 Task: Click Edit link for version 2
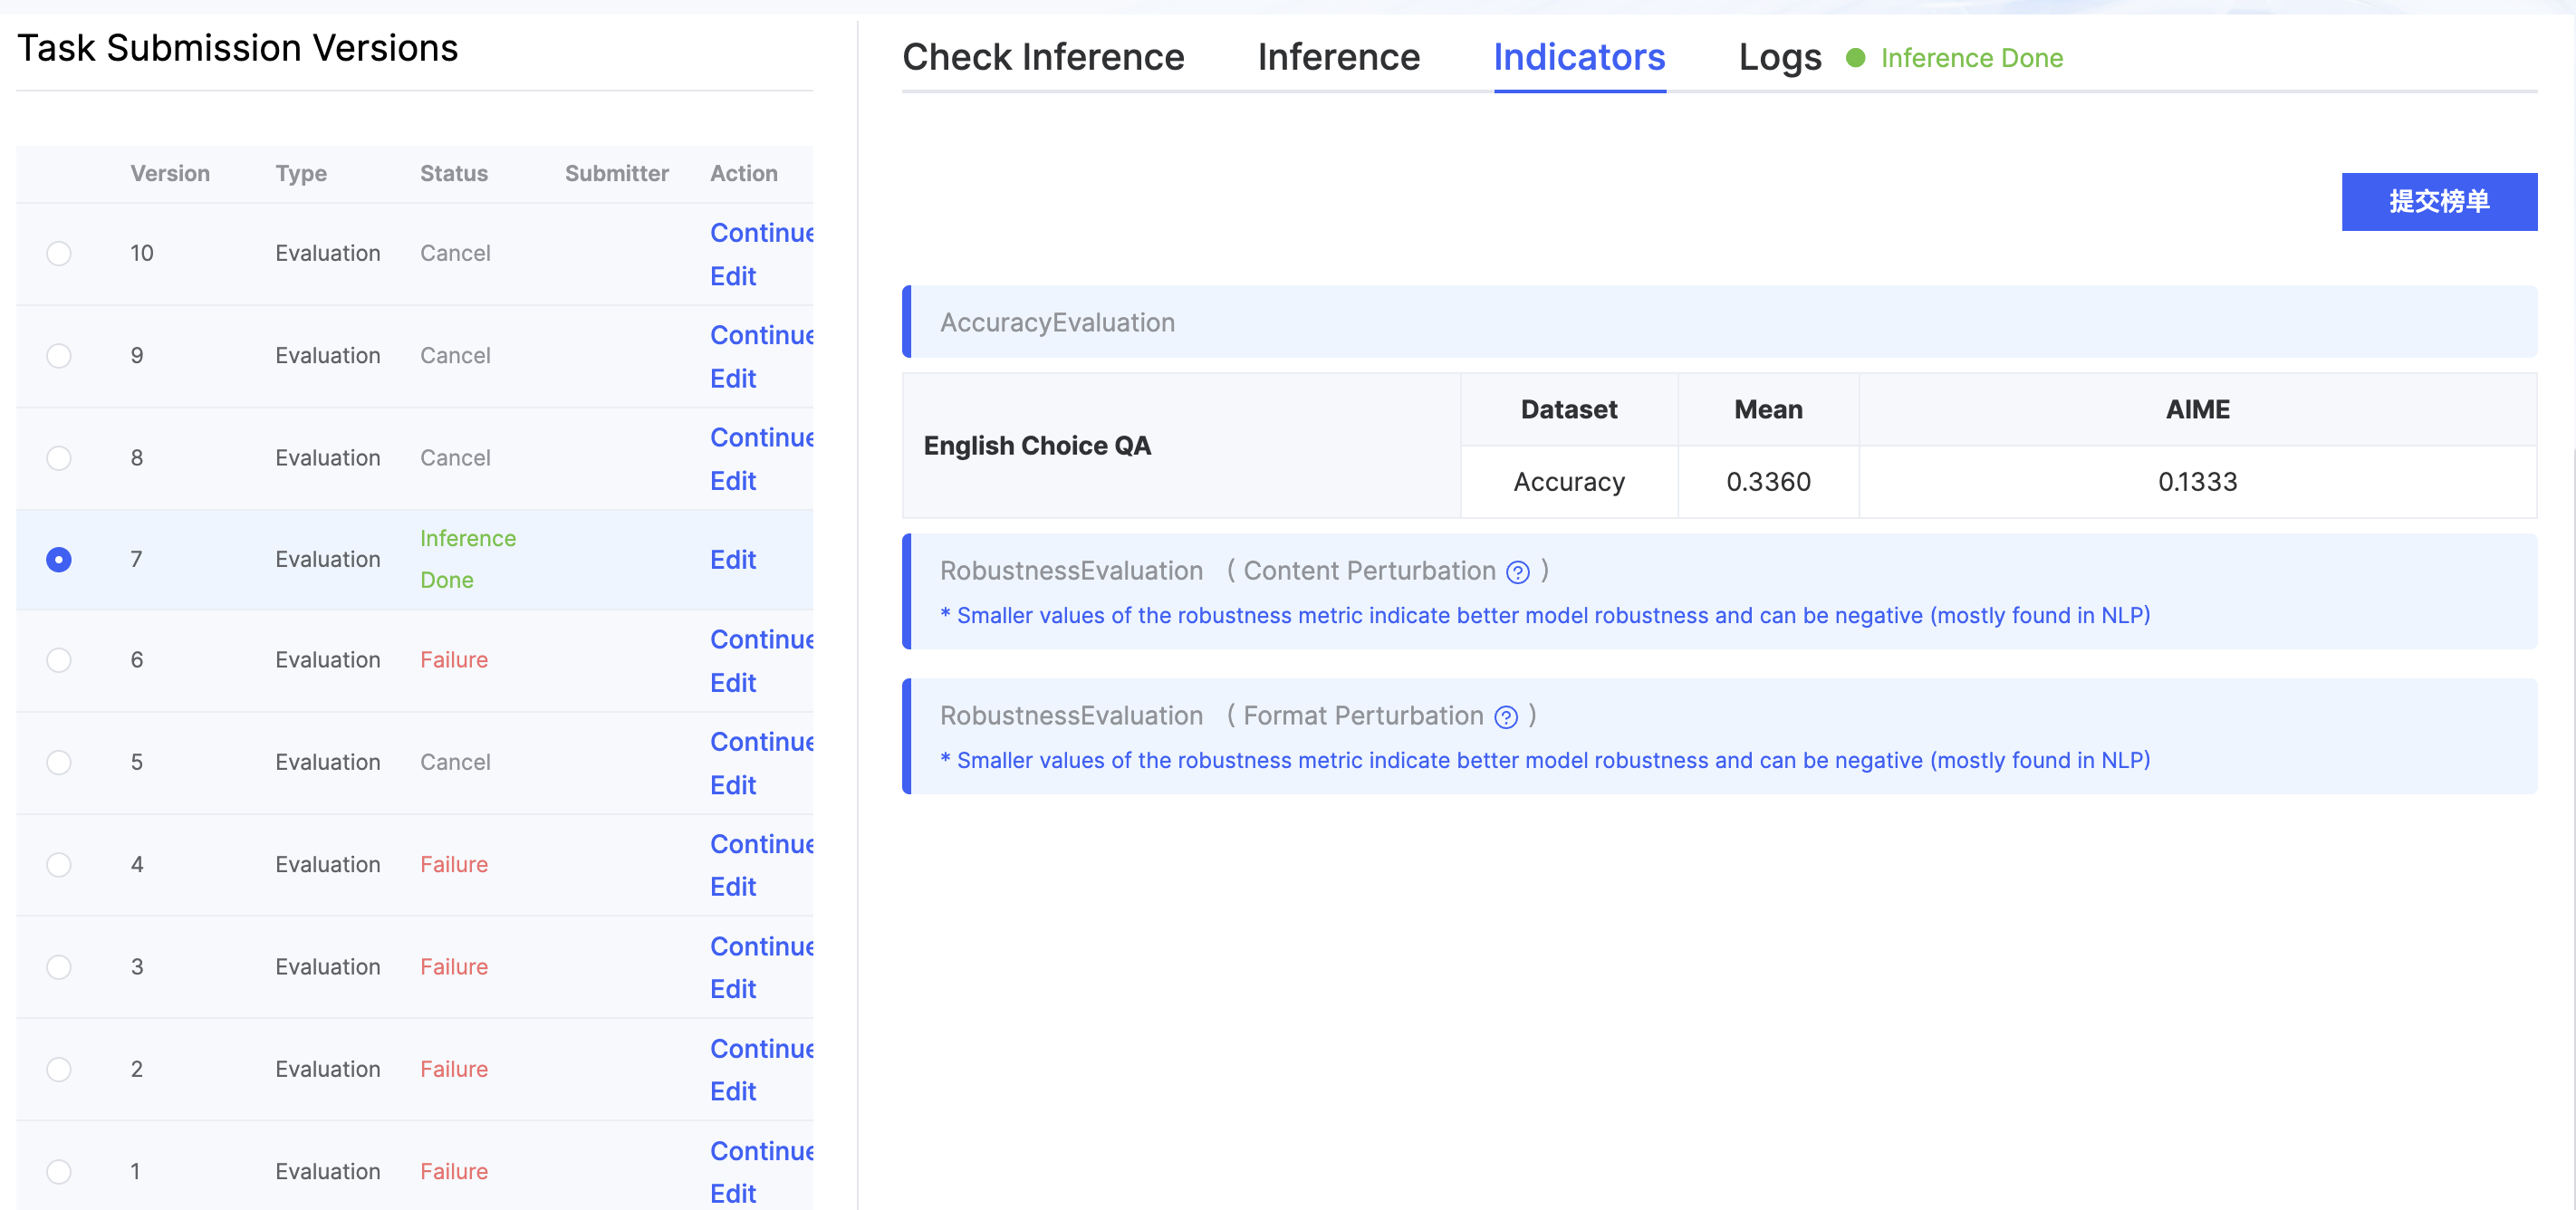tap(732, 1091)
